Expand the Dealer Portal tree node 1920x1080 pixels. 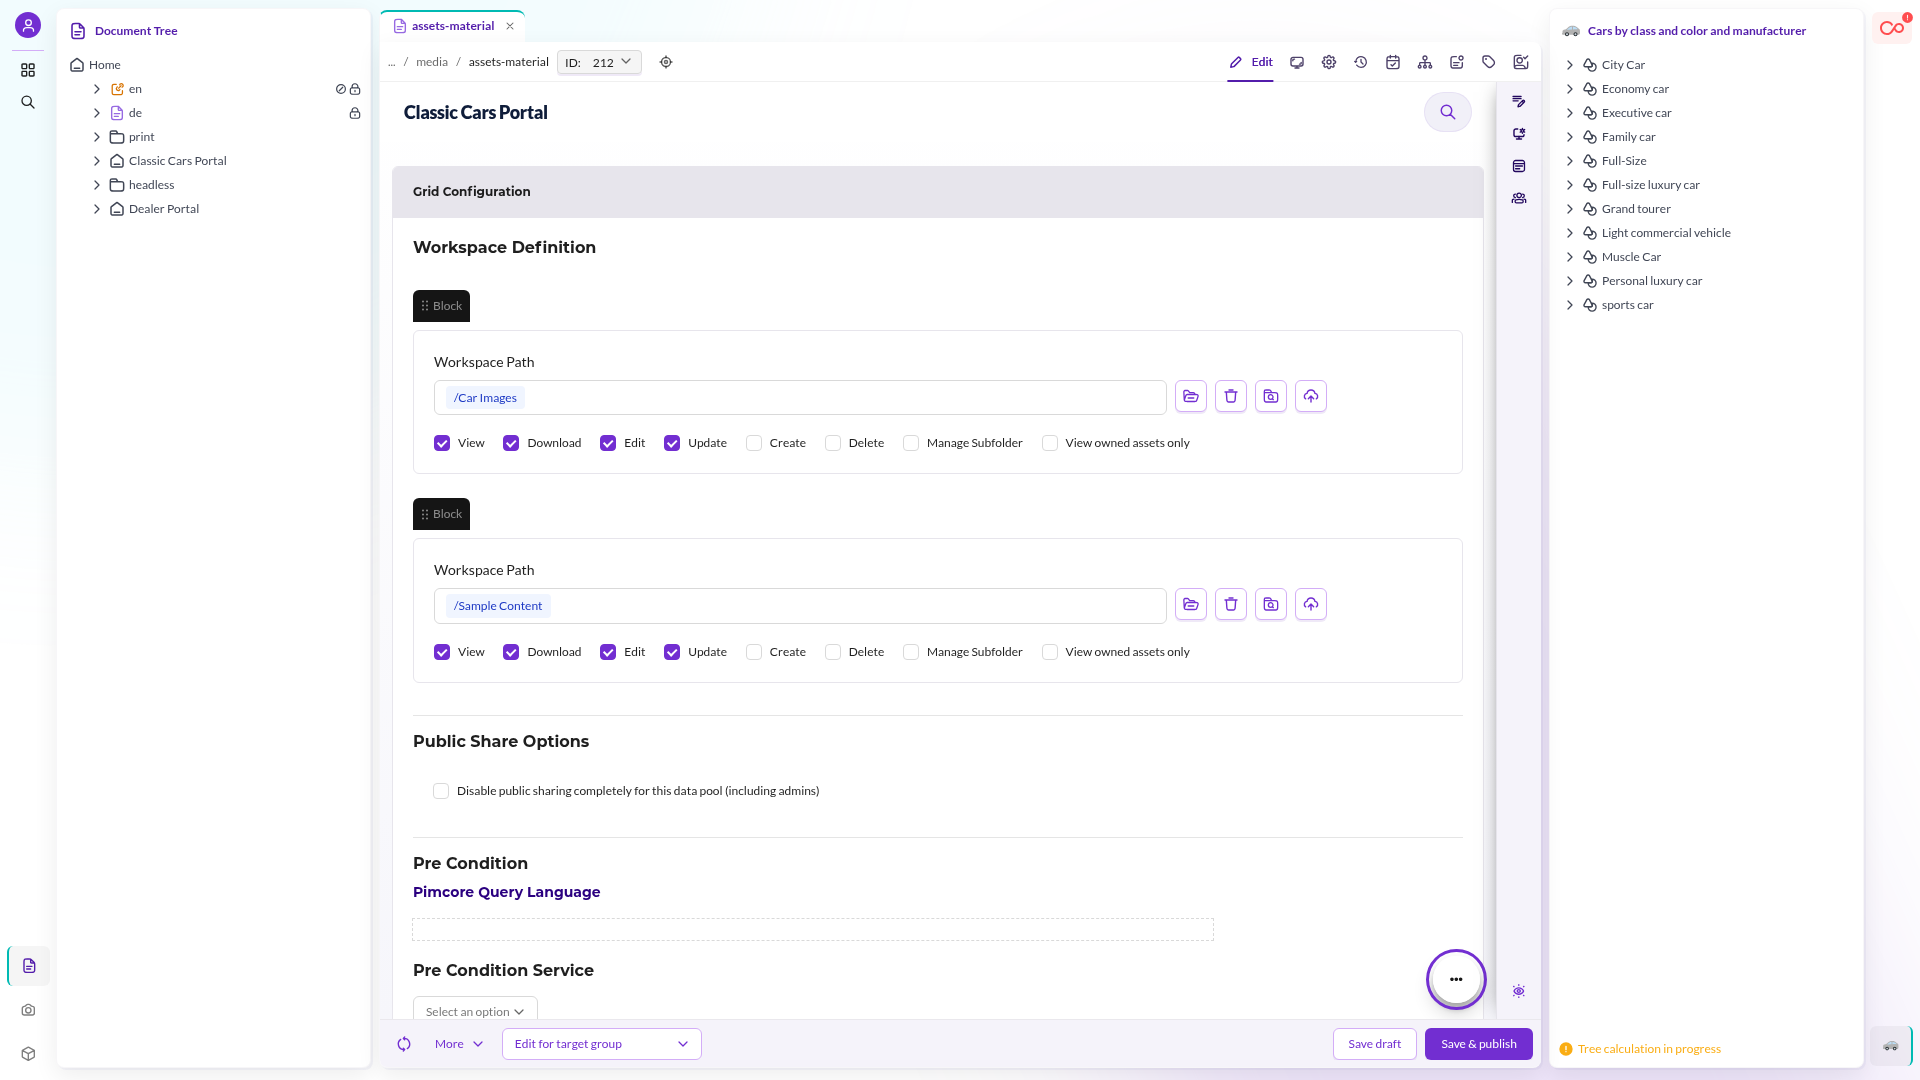(97, 209)
